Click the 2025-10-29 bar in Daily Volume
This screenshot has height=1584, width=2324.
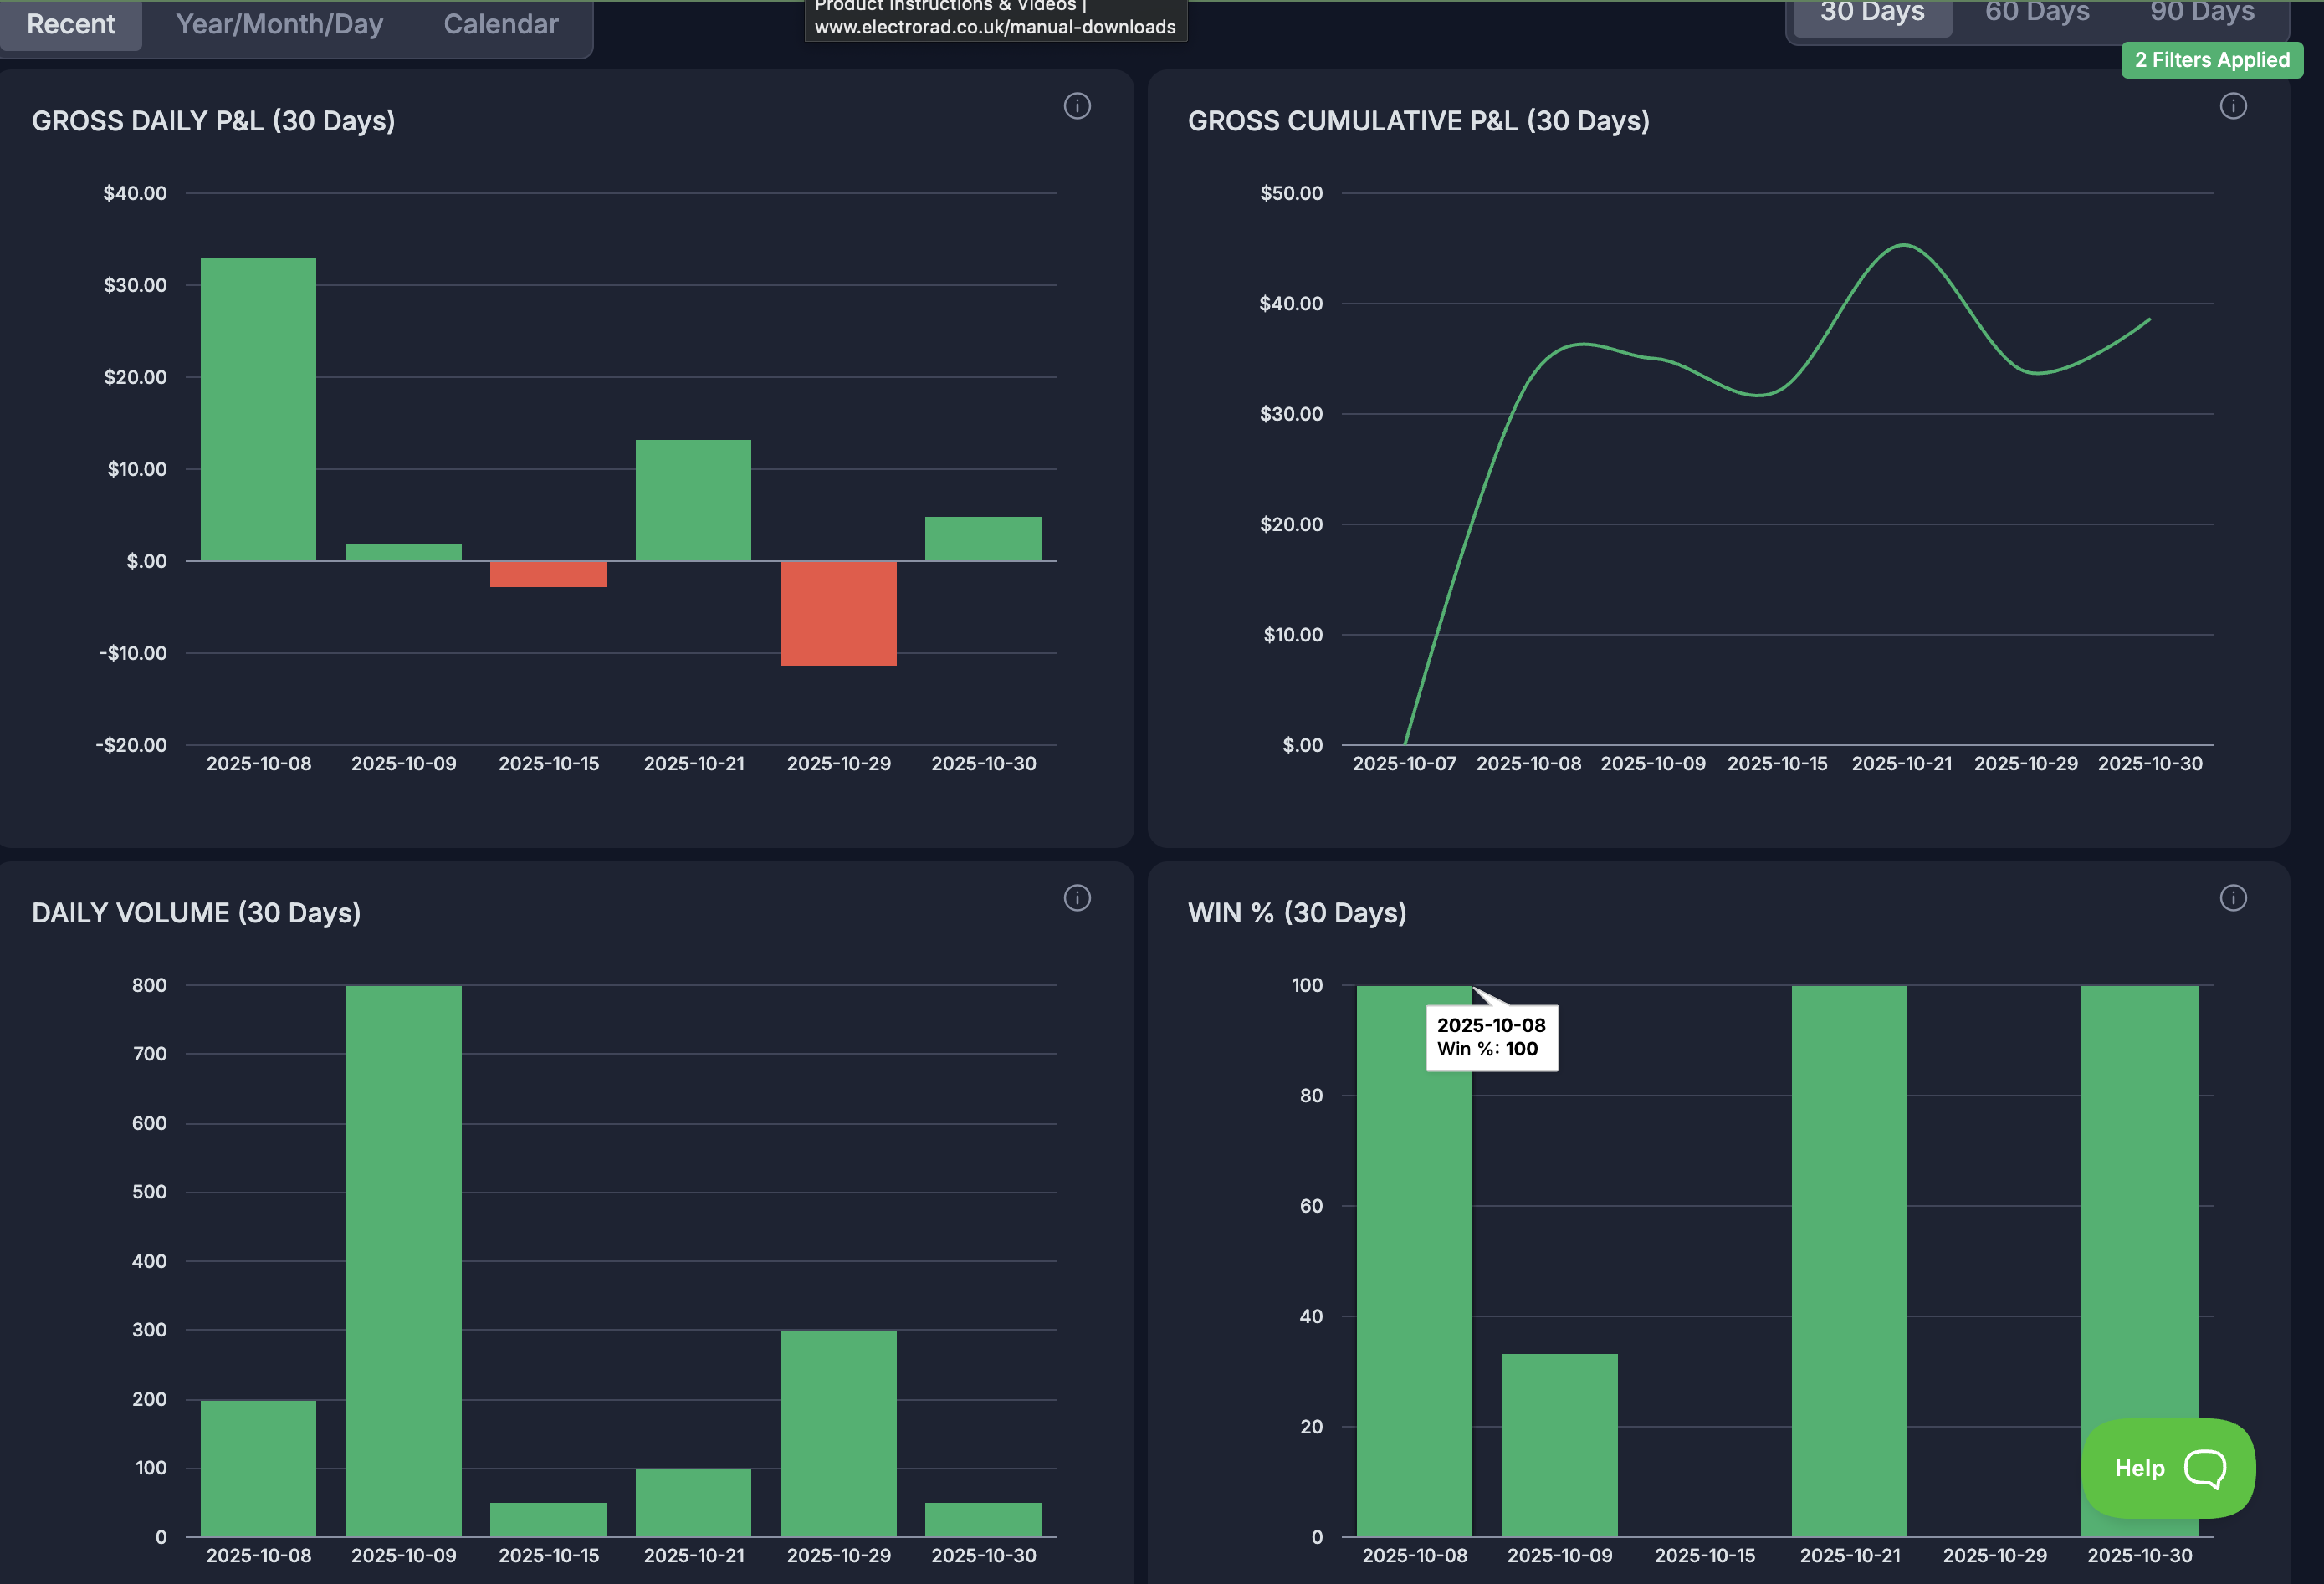click(x=838, y=1433)
